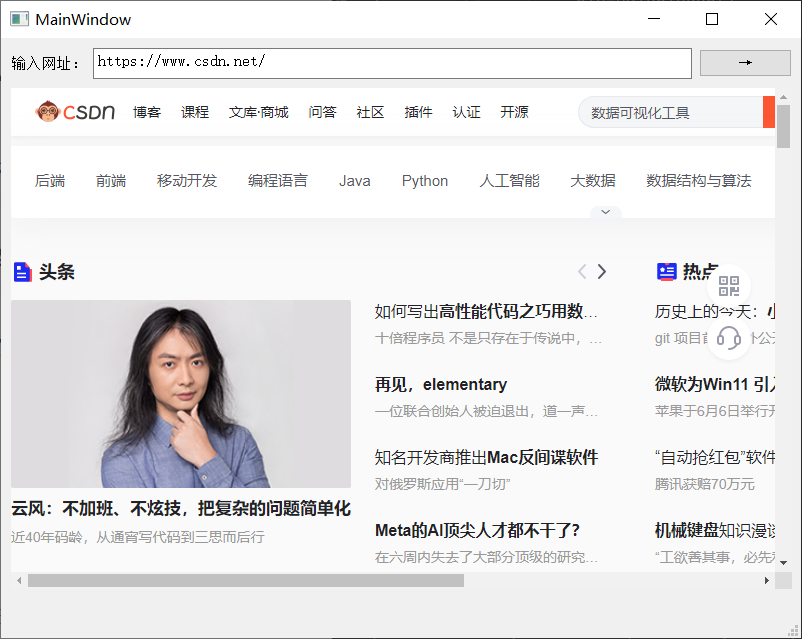Open hot article 微软为Win11
The width and height of the screenshot is (802, 639).
pyautogui.click(x=715, y=384)
